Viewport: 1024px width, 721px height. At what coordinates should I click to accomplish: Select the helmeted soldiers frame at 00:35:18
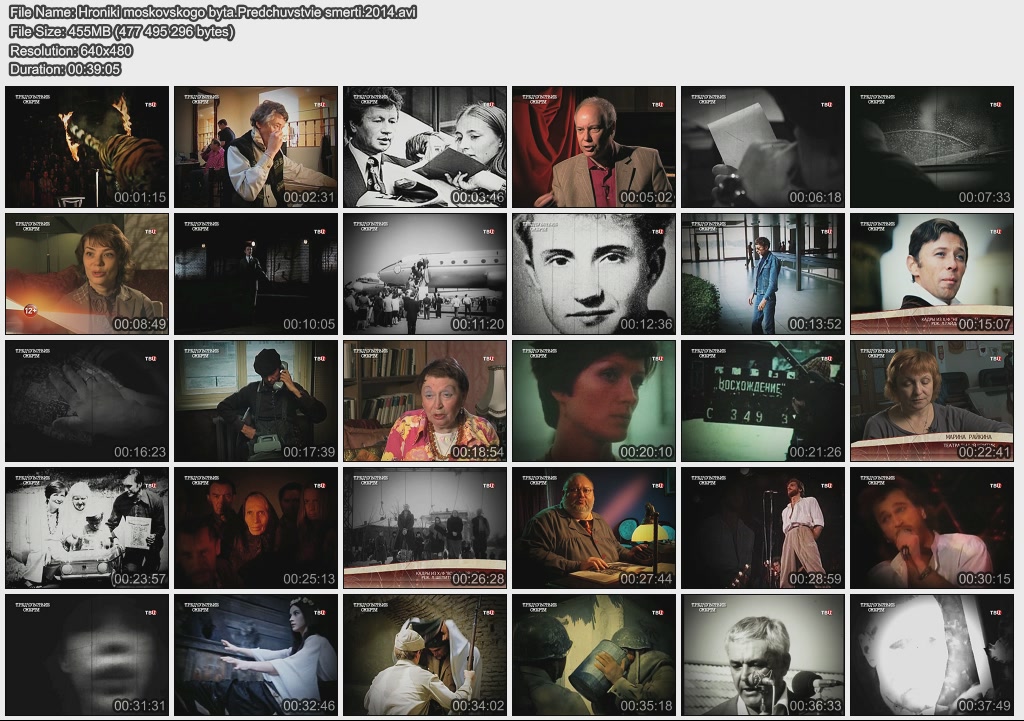(x=594, y=654)
